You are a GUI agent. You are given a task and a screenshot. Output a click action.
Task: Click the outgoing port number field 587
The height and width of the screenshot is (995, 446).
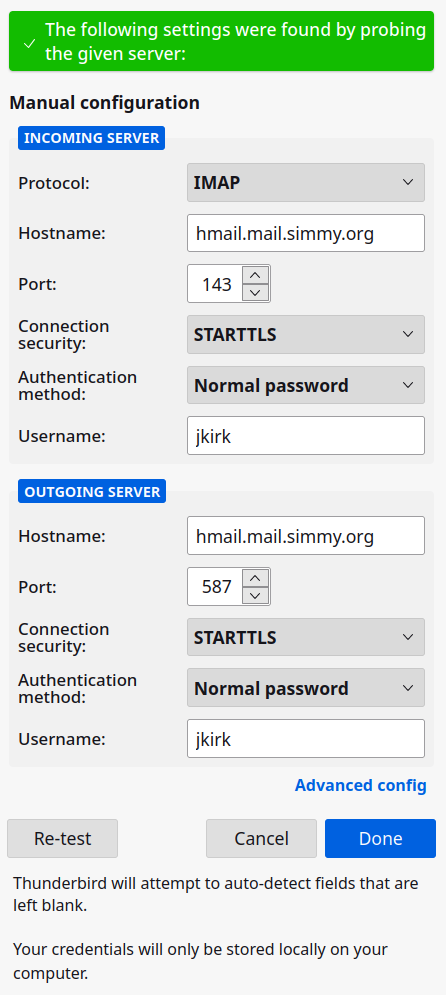pyautogui.click(x=215, y=586)
